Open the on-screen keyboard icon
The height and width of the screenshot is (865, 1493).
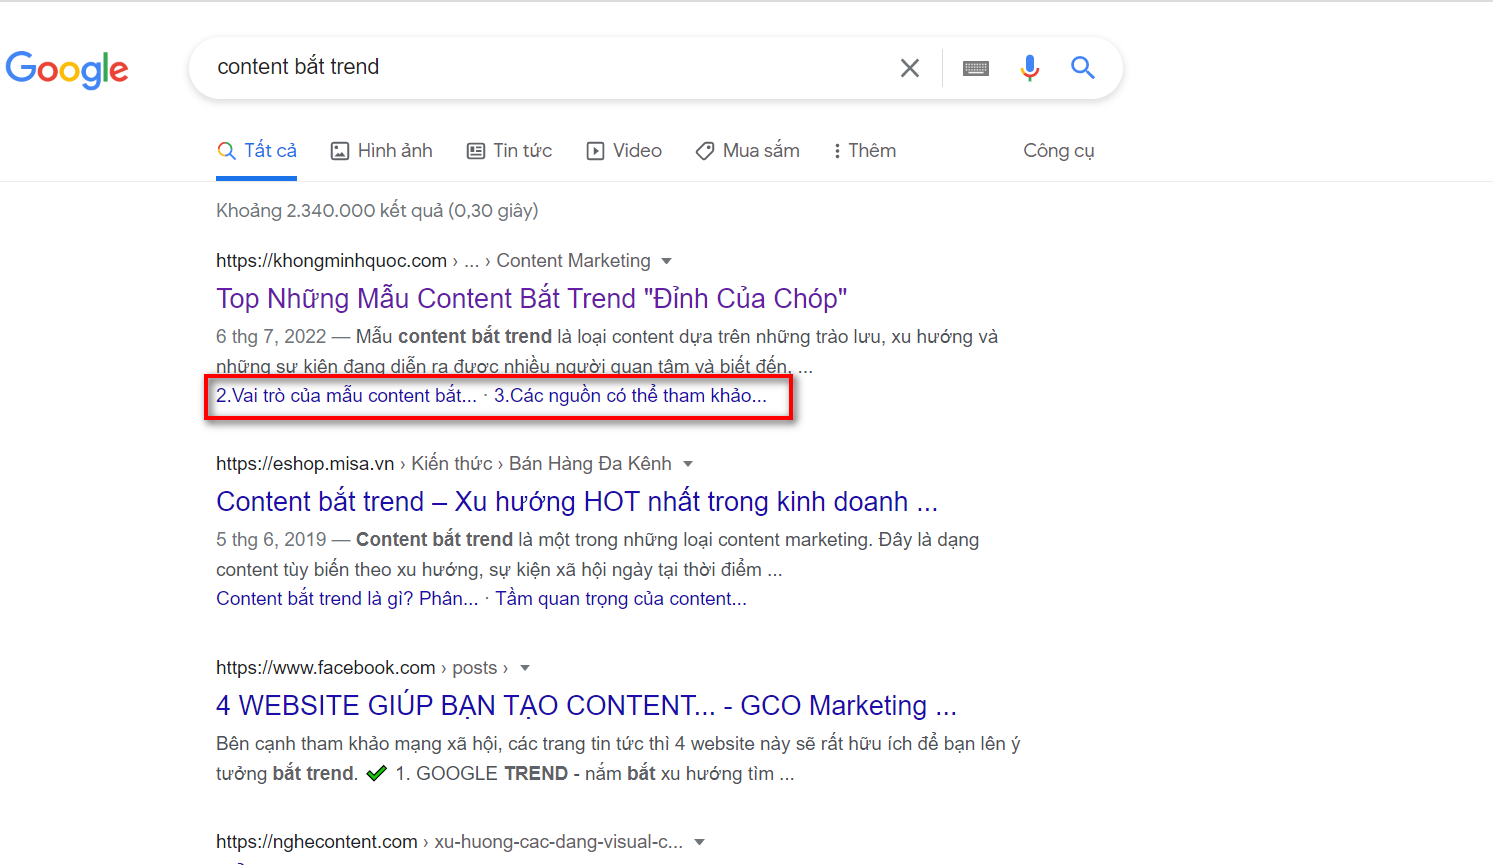(976, 68)
